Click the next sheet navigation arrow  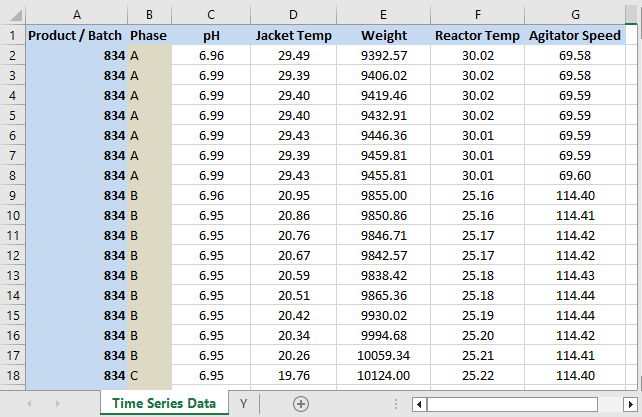point(57,403)
